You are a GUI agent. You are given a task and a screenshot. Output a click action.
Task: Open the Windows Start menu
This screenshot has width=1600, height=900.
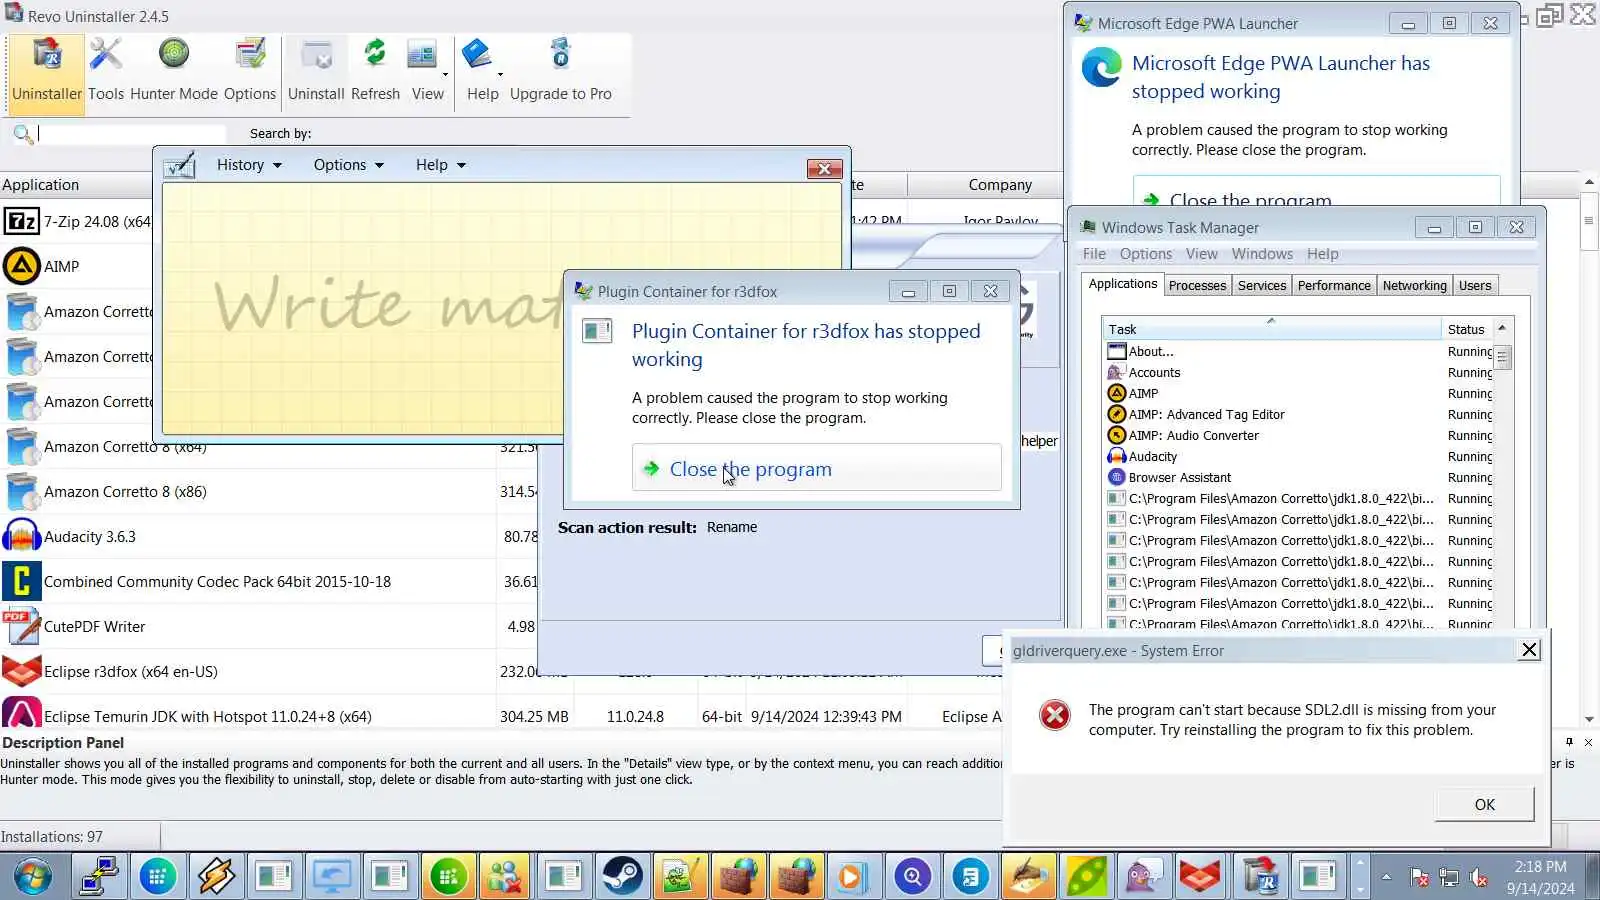pos(33,877)
